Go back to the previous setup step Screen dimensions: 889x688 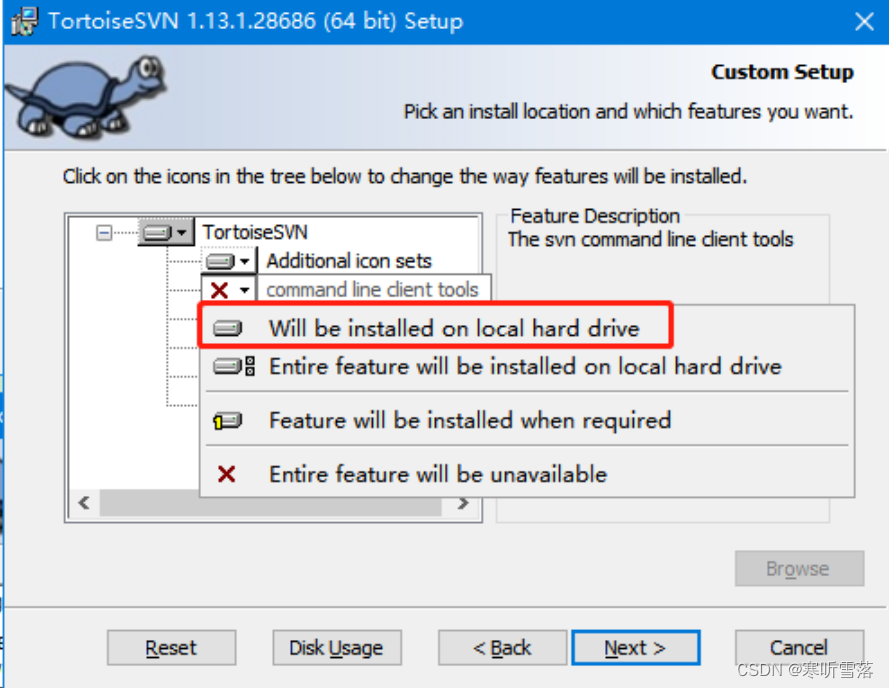(x=502, y=647)
